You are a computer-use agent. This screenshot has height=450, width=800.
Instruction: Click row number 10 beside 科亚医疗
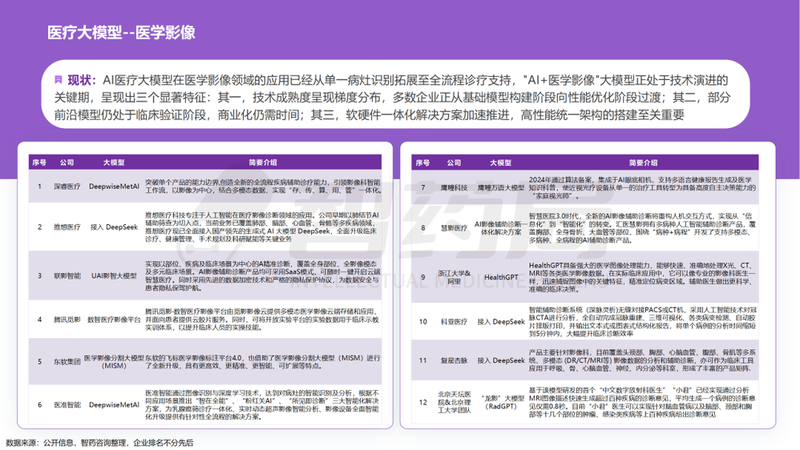[x=422, y=322]
